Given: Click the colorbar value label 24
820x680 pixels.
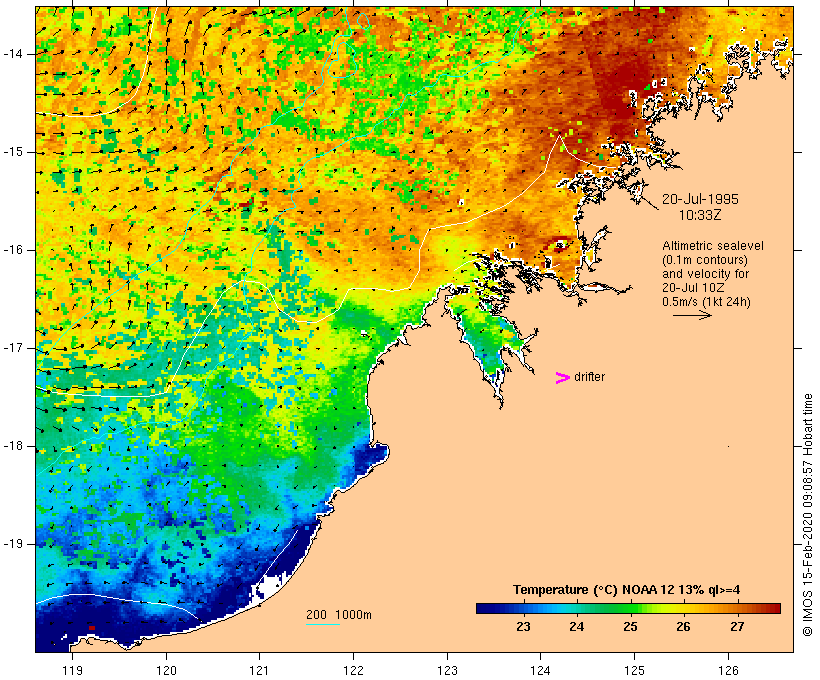Looking at the screenshot, I should (x=577, y=627).
